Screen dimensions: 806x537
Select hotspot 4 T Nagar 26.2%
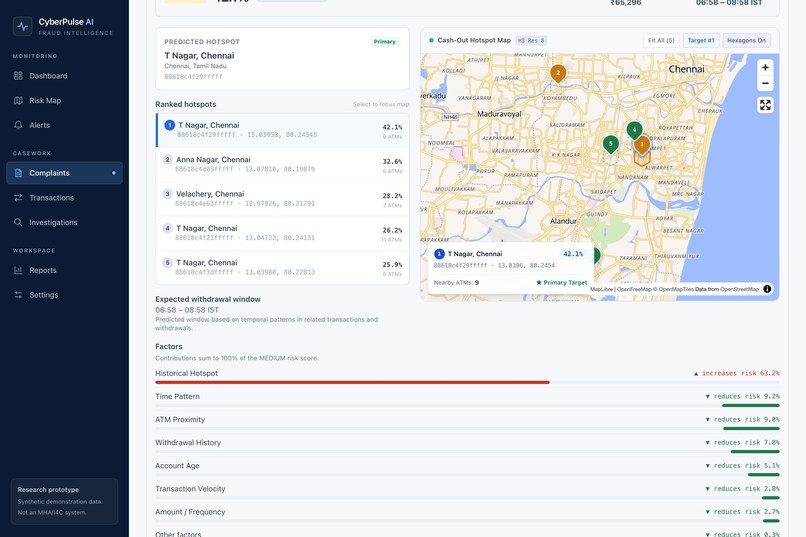pyautogui.click(x=282, y=233)
